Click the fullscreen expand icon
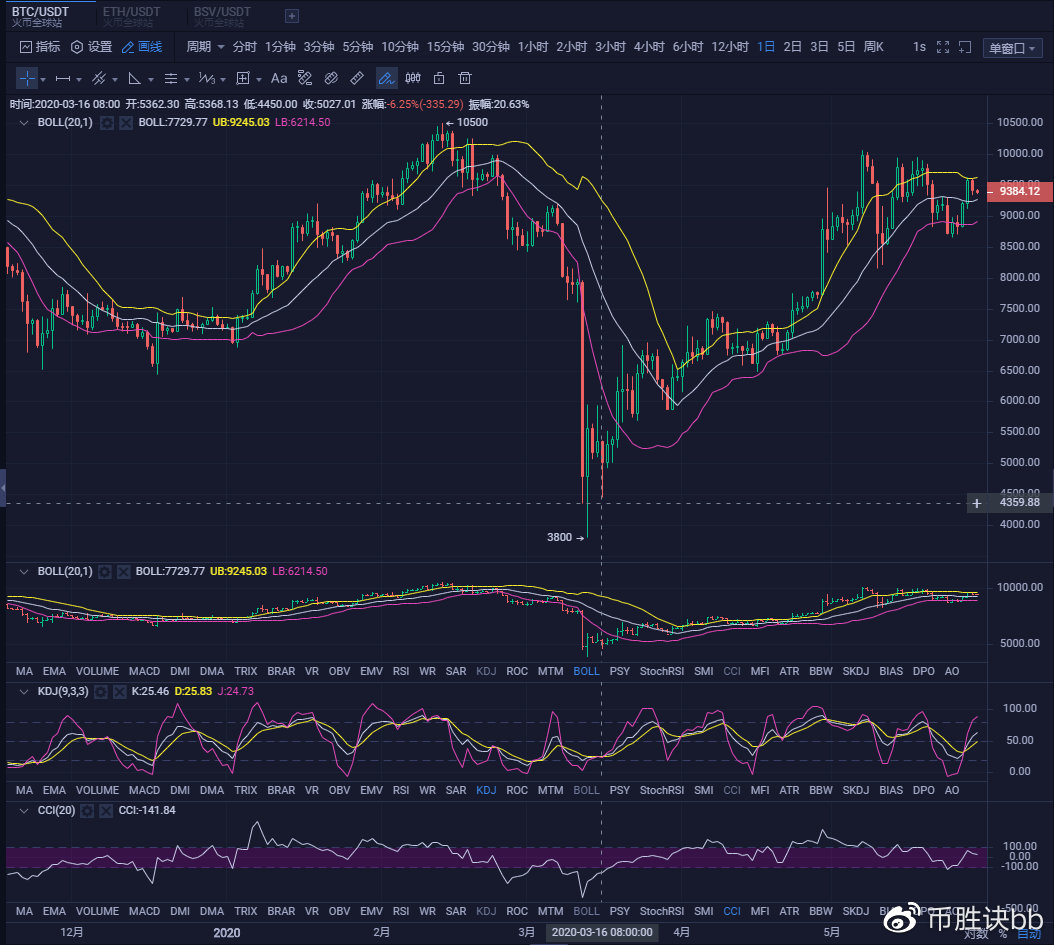 (x=943, y=47)
